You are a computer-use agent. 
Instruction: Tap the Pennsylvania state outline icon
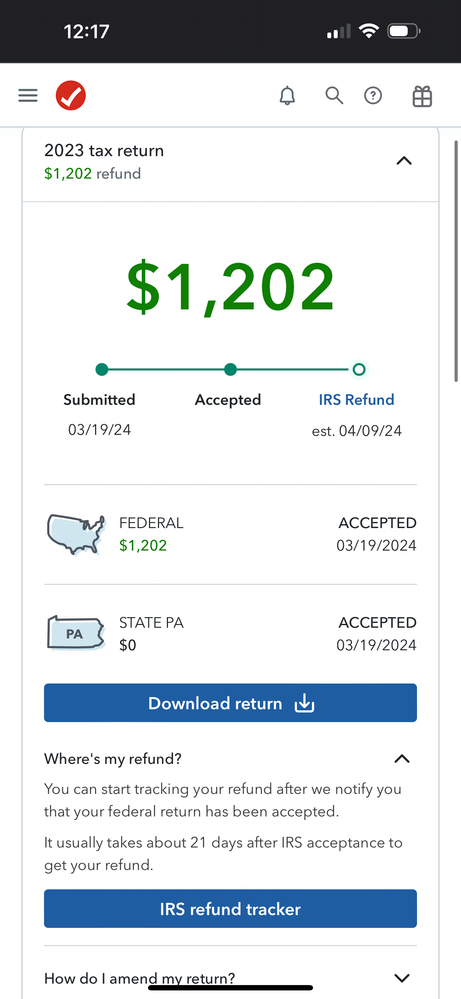coord(76,633)
